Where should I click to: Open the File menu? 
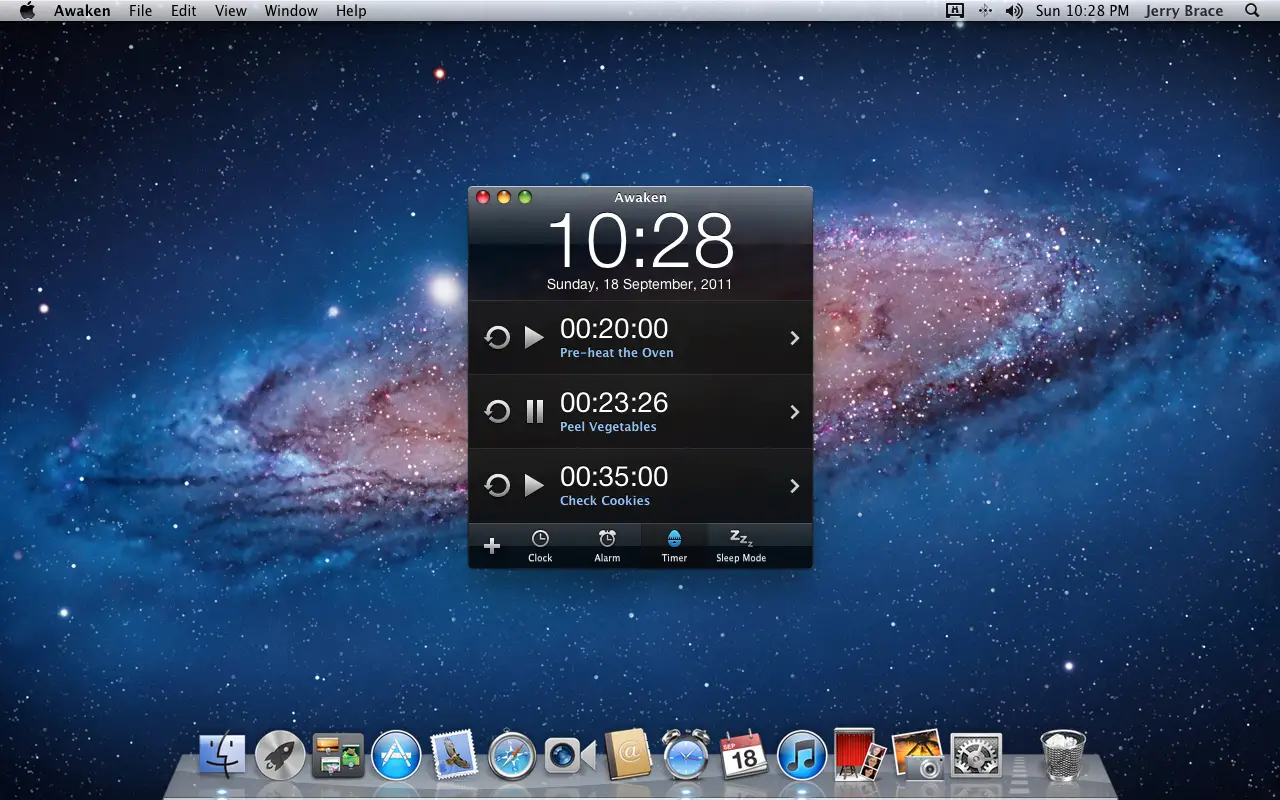click(x=140, y=11)
